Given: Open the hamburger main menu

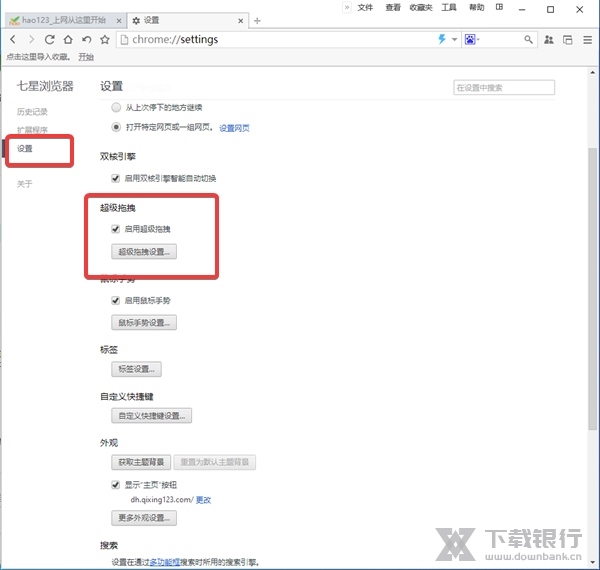Looking at the screenshot, I should (587, 39).
